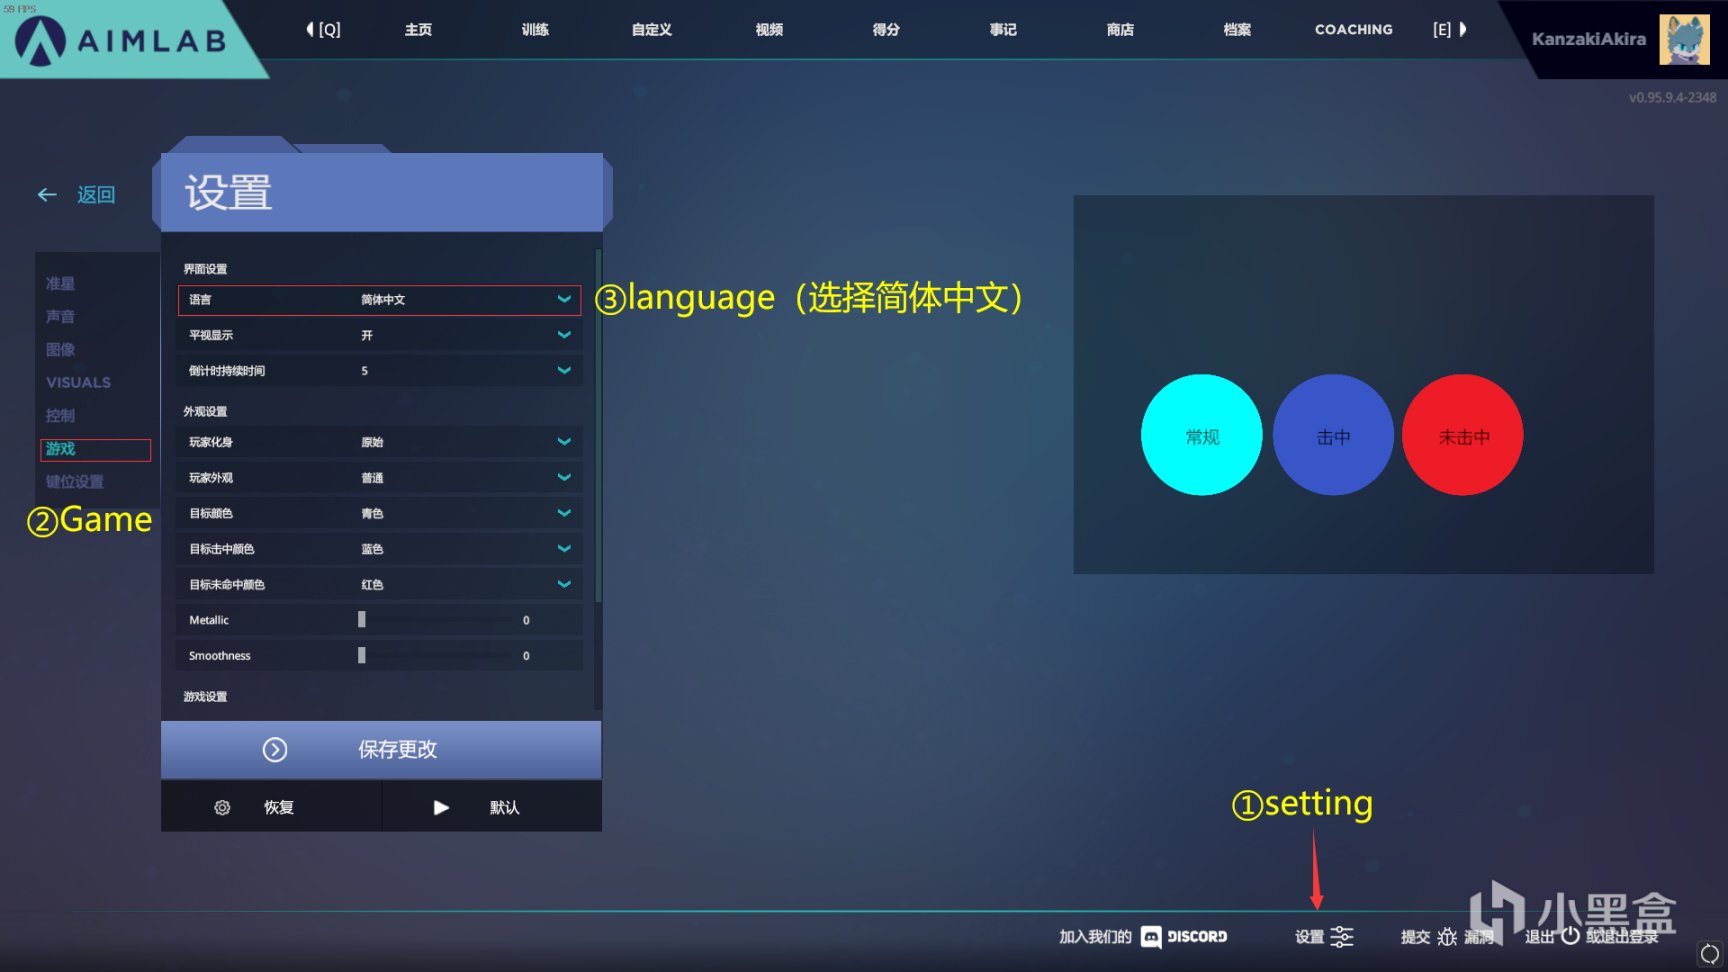1728x972 pixels.
Task: Click the blue 击中 target color circle
Action: pyautogui.click(x=1333, y=435)
